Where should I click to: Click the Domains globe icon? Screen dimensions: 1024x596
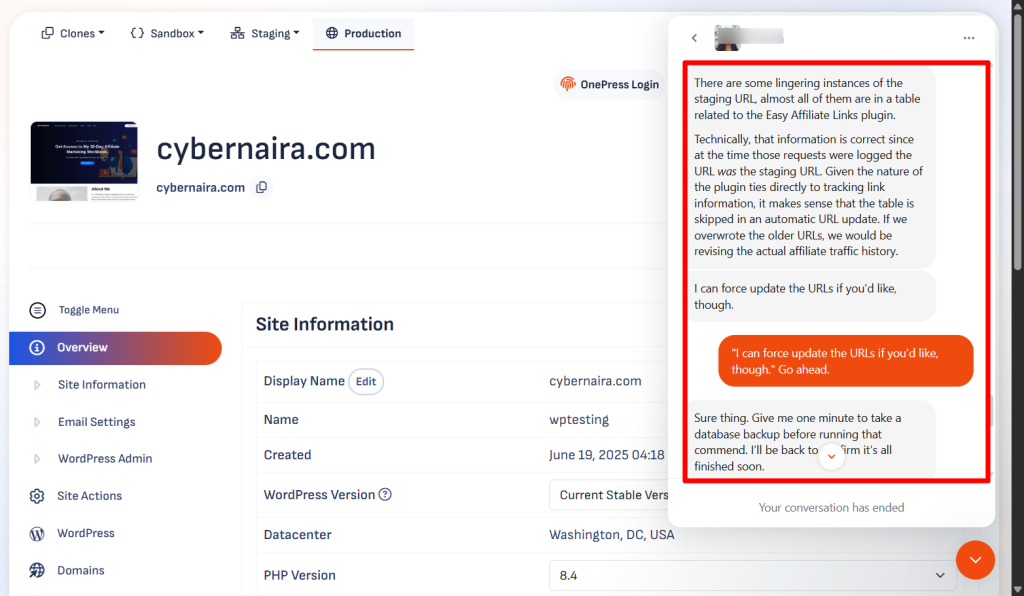click(37, 570)
